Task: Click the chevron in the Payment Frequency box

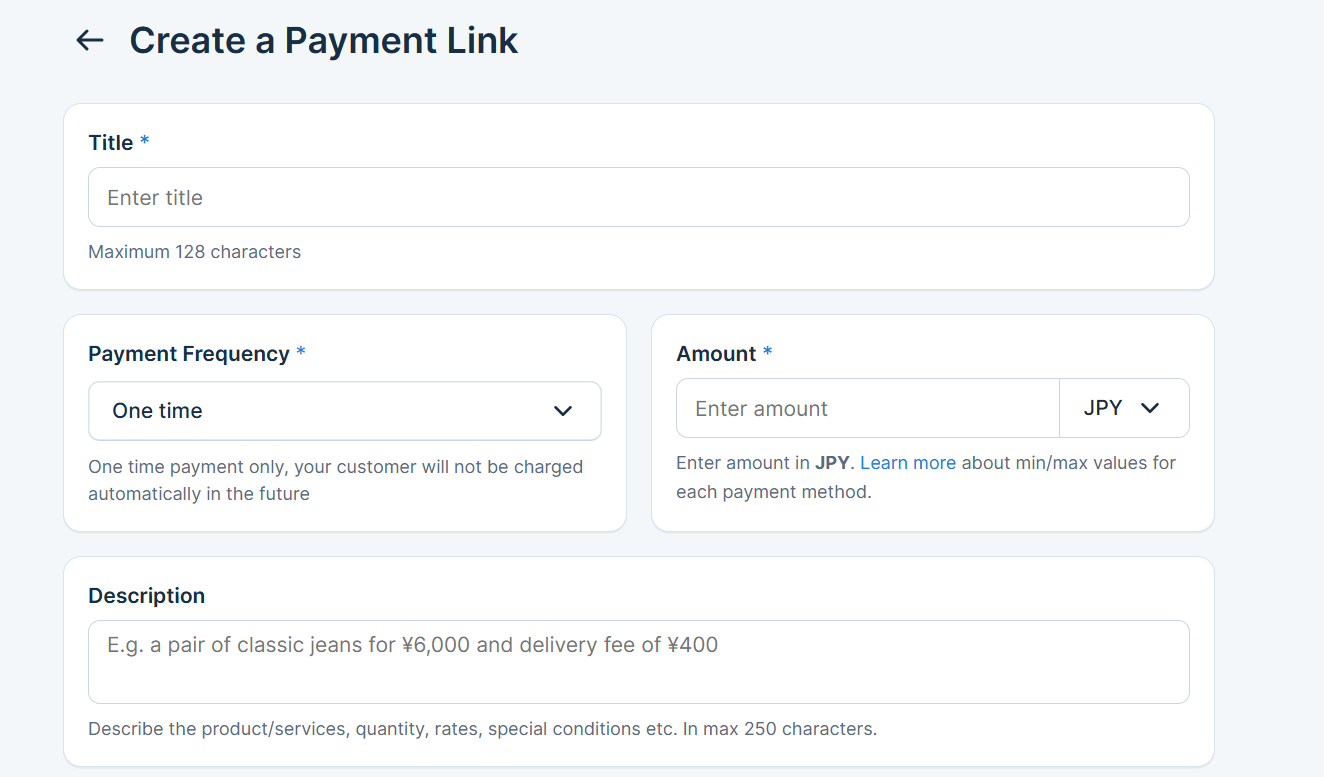Action: click(563, 411)
